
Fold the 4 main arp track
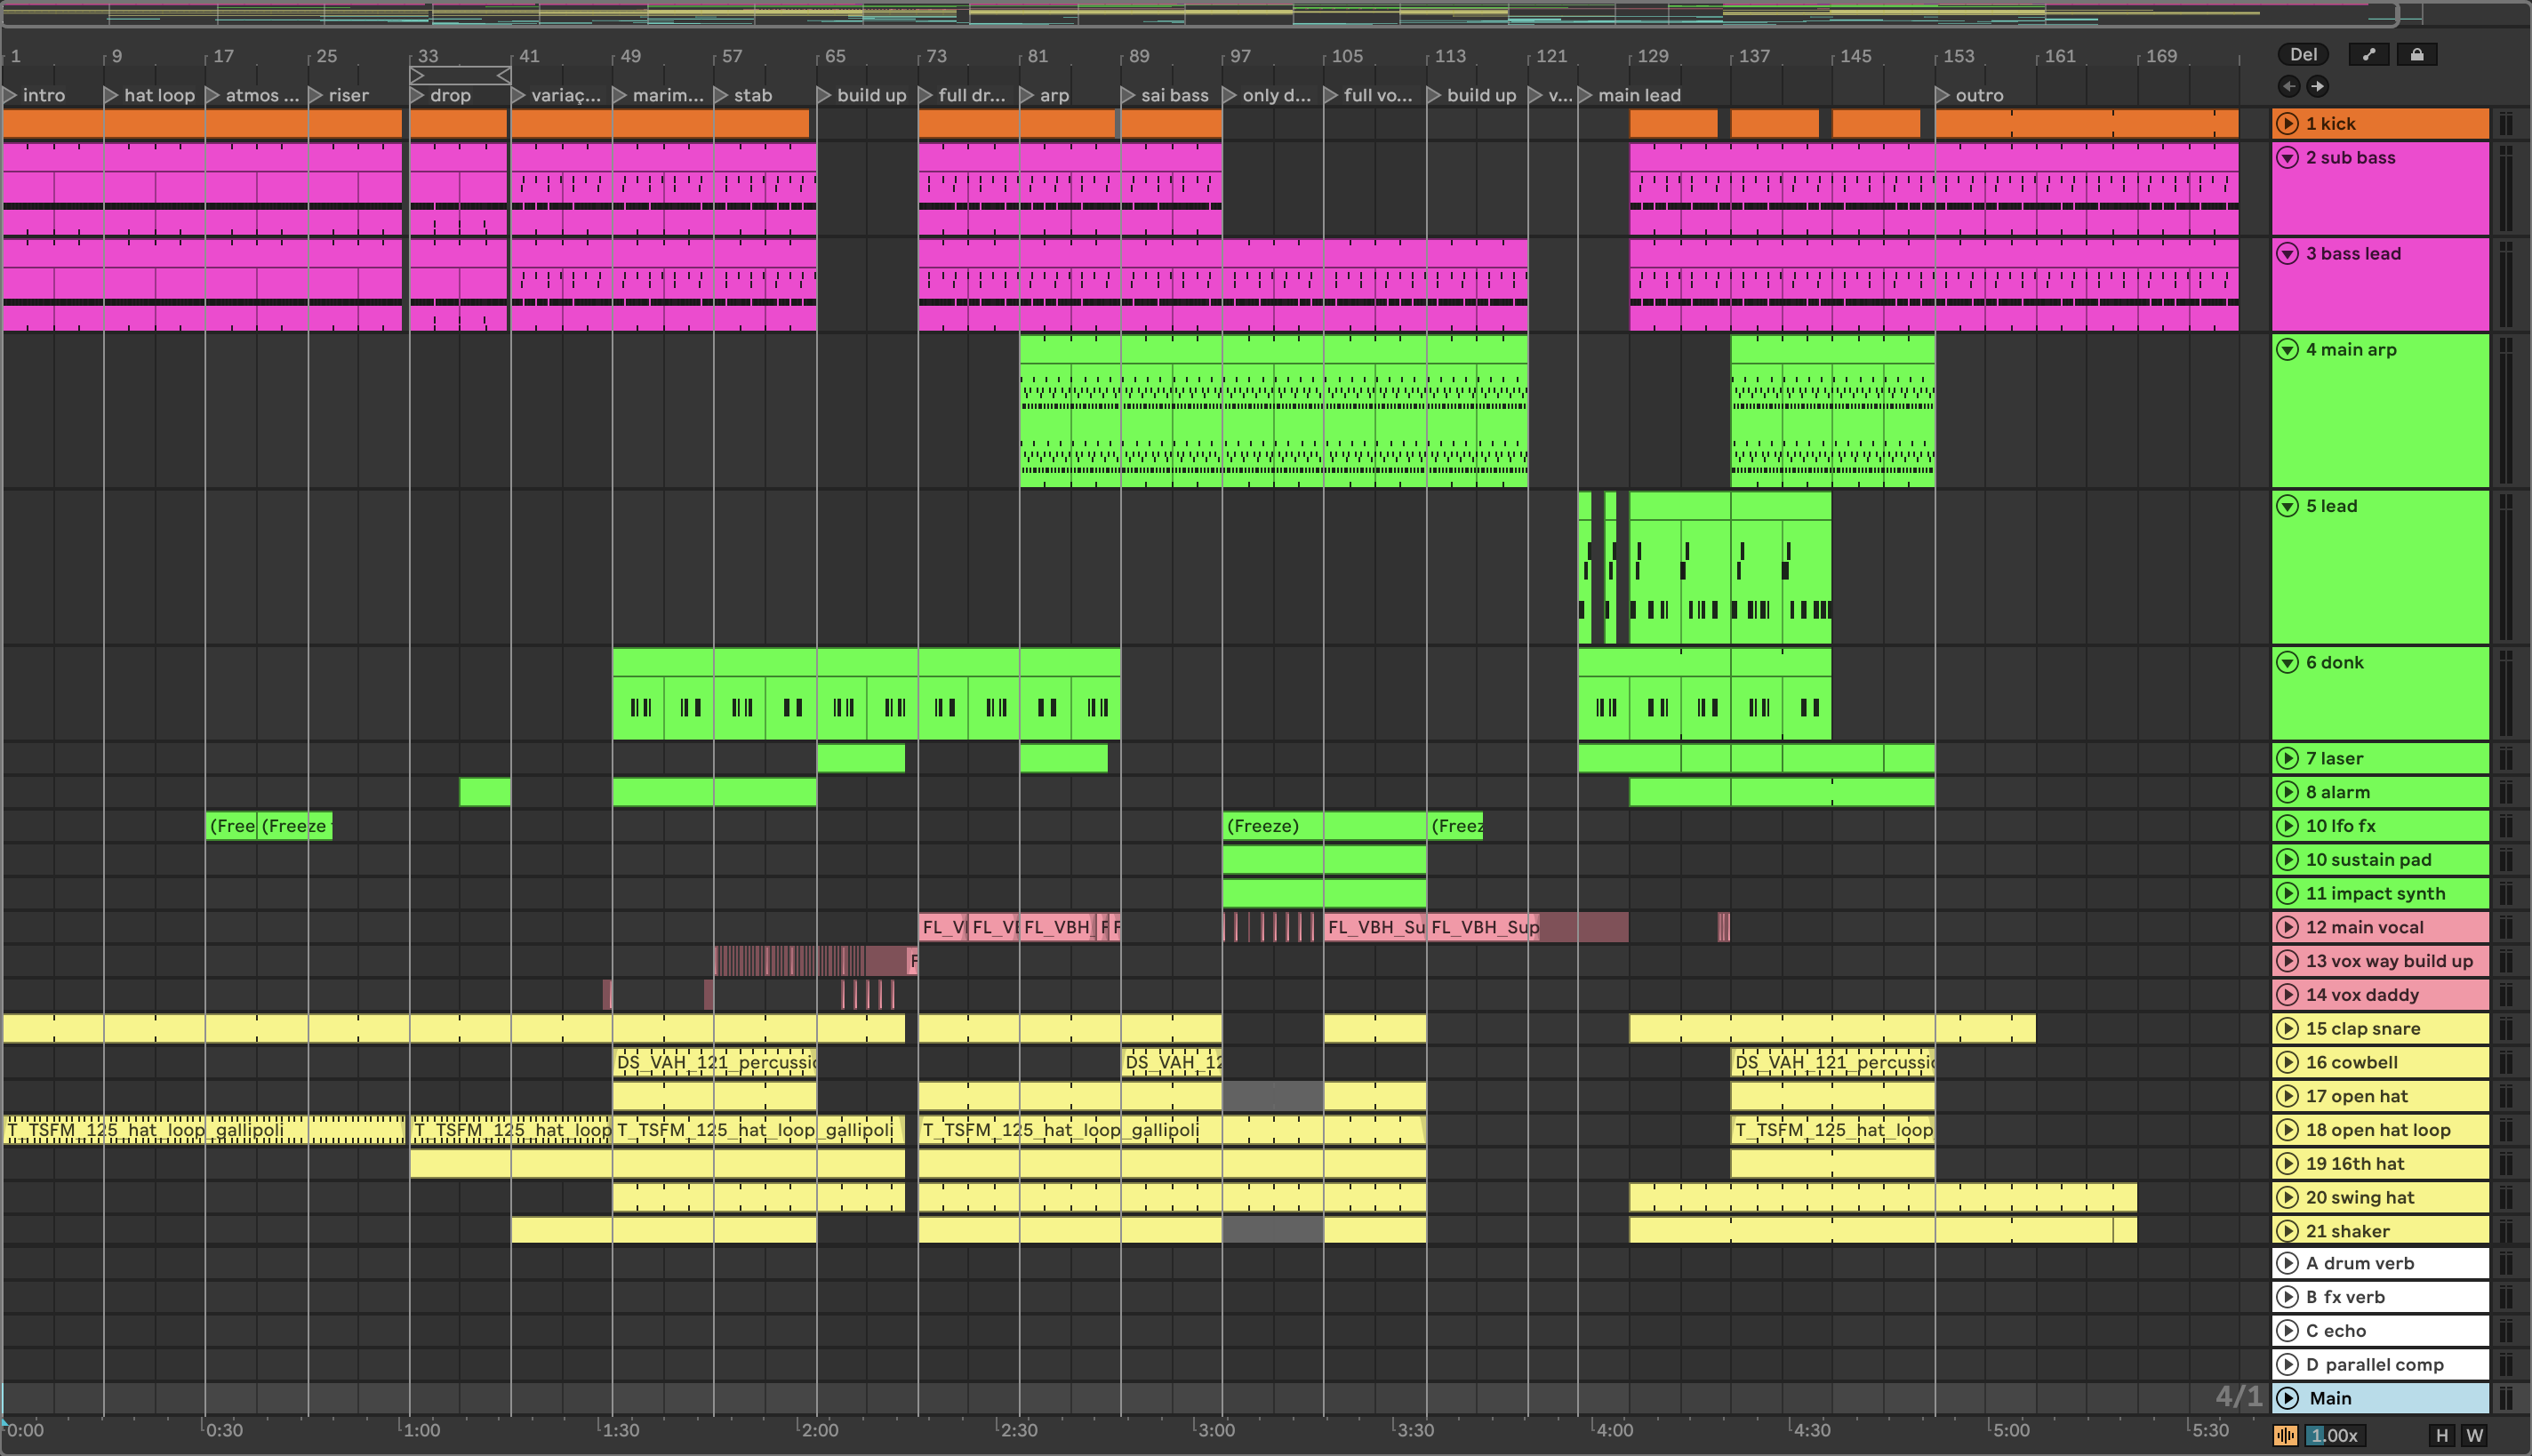pyautogui.click(x=2287, y=350)
